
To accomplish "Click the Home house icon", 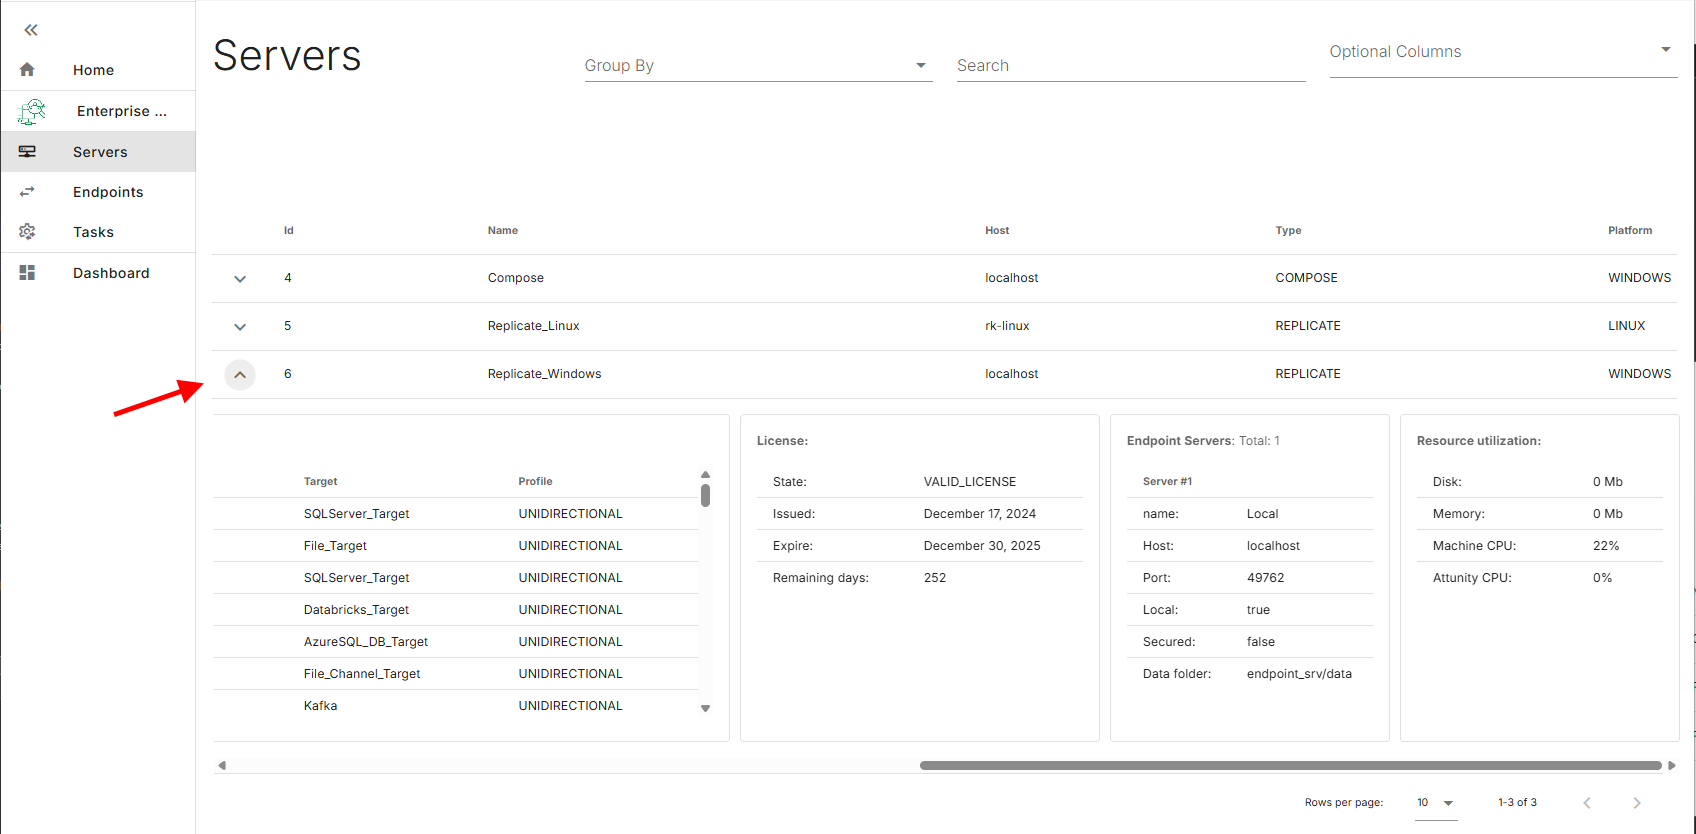I will (27, 70).
